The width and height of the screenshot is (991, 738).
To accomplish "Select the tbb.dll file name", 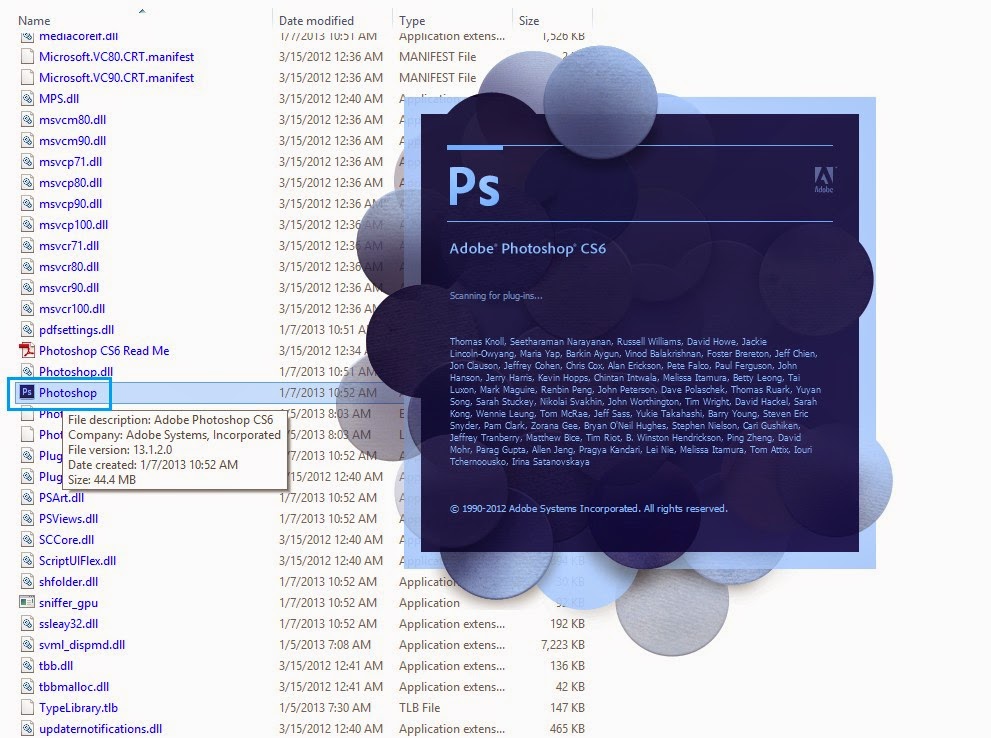I will [x=56, y=665].
